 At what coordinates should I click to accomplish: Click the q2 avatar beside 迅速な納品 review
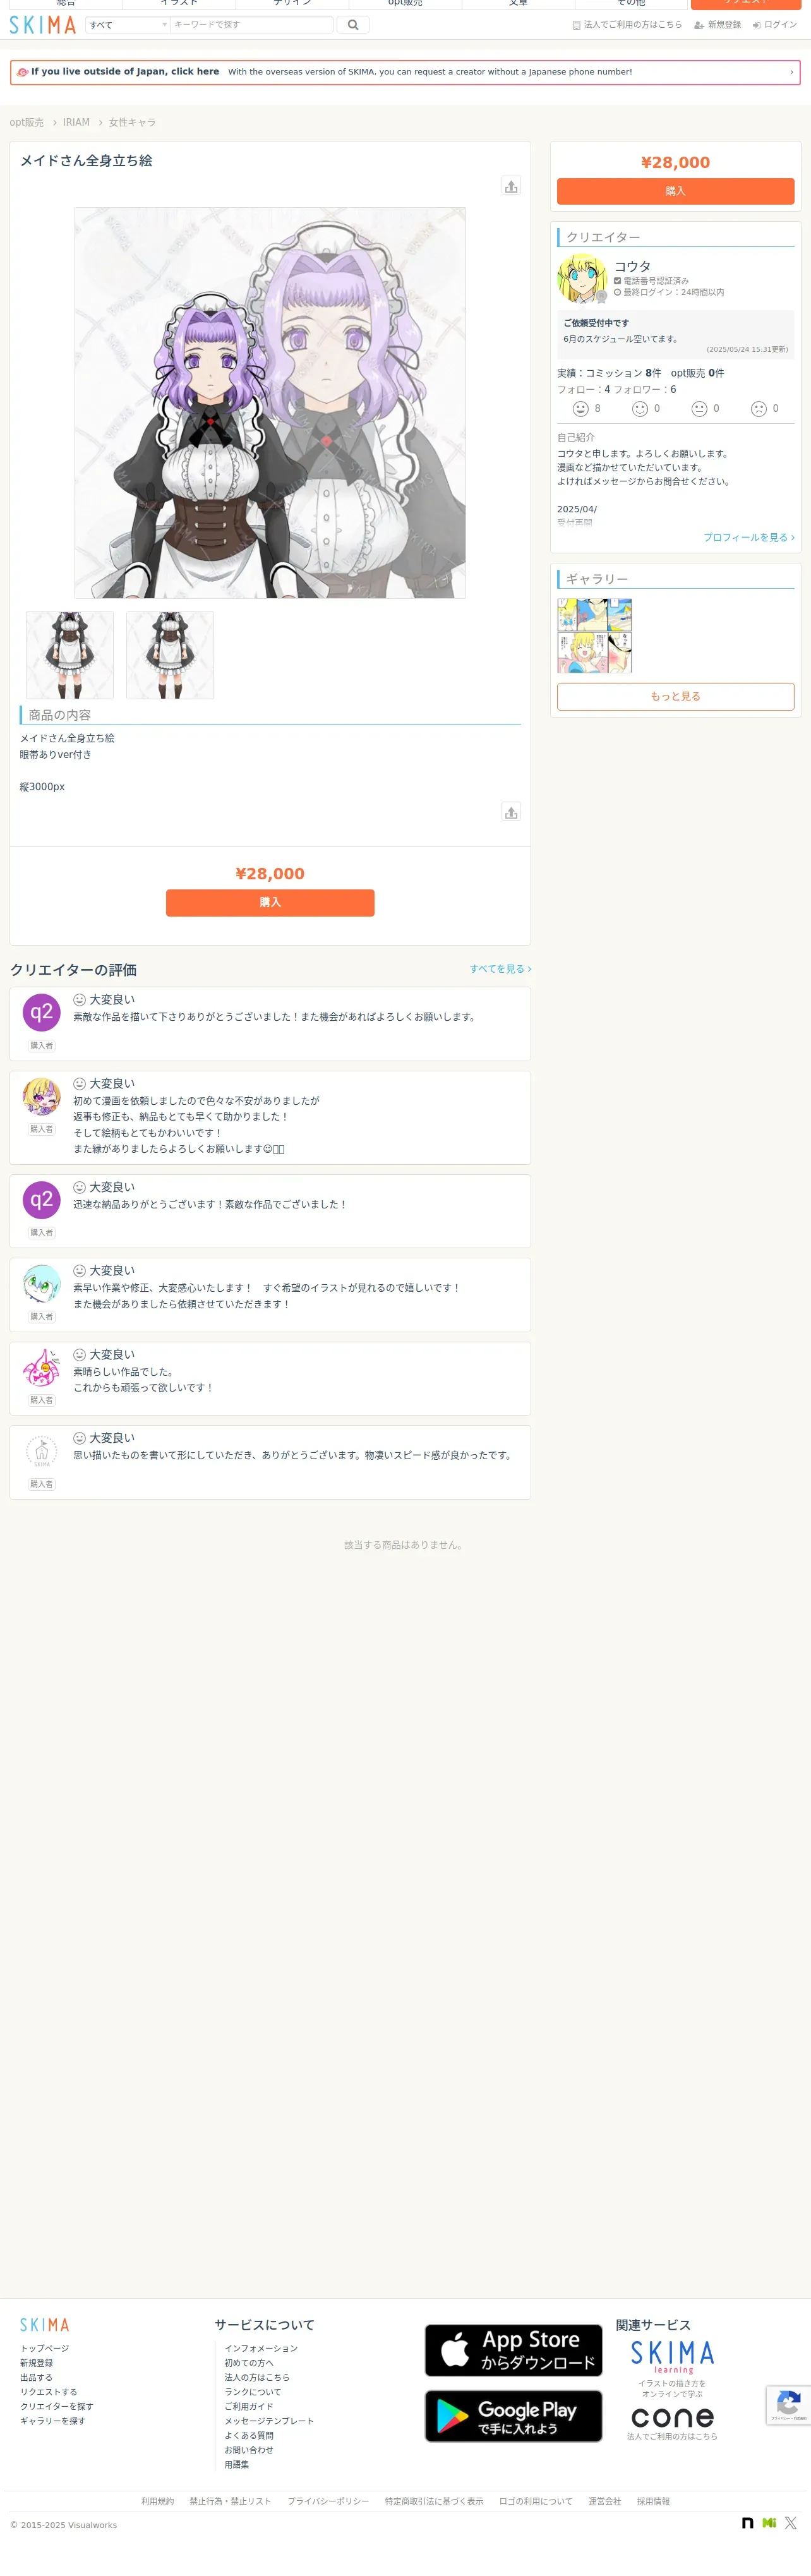41,1200
